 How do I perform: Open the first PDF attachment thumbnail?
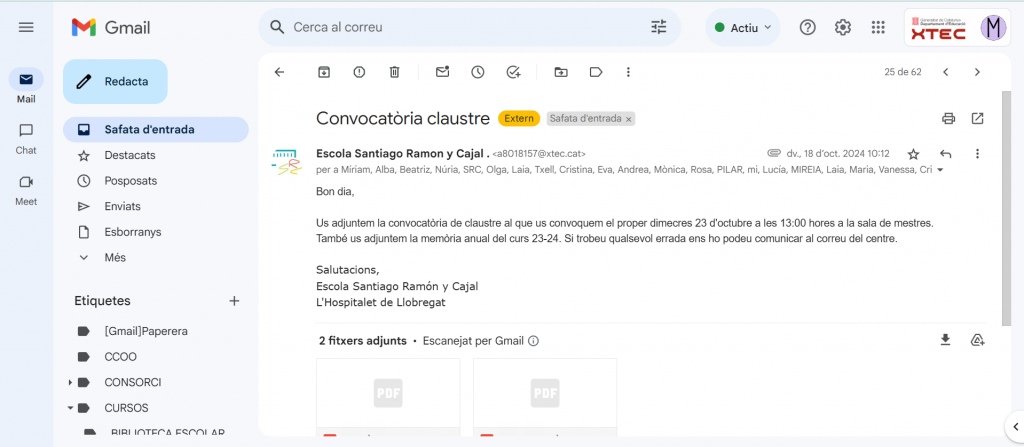[388, 395]
